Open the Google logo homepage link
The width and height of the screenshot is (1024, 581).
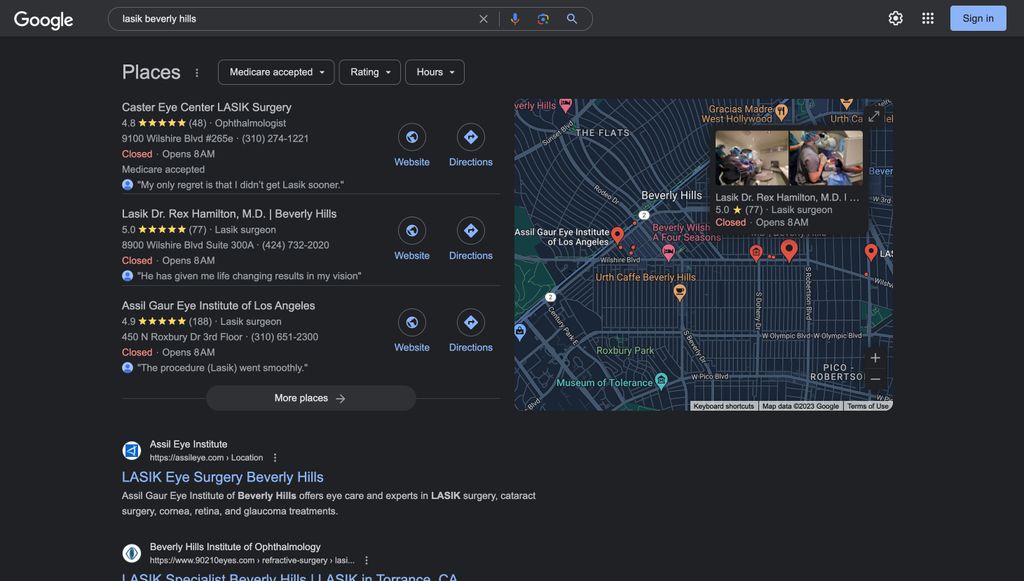(x=43, y=20)
